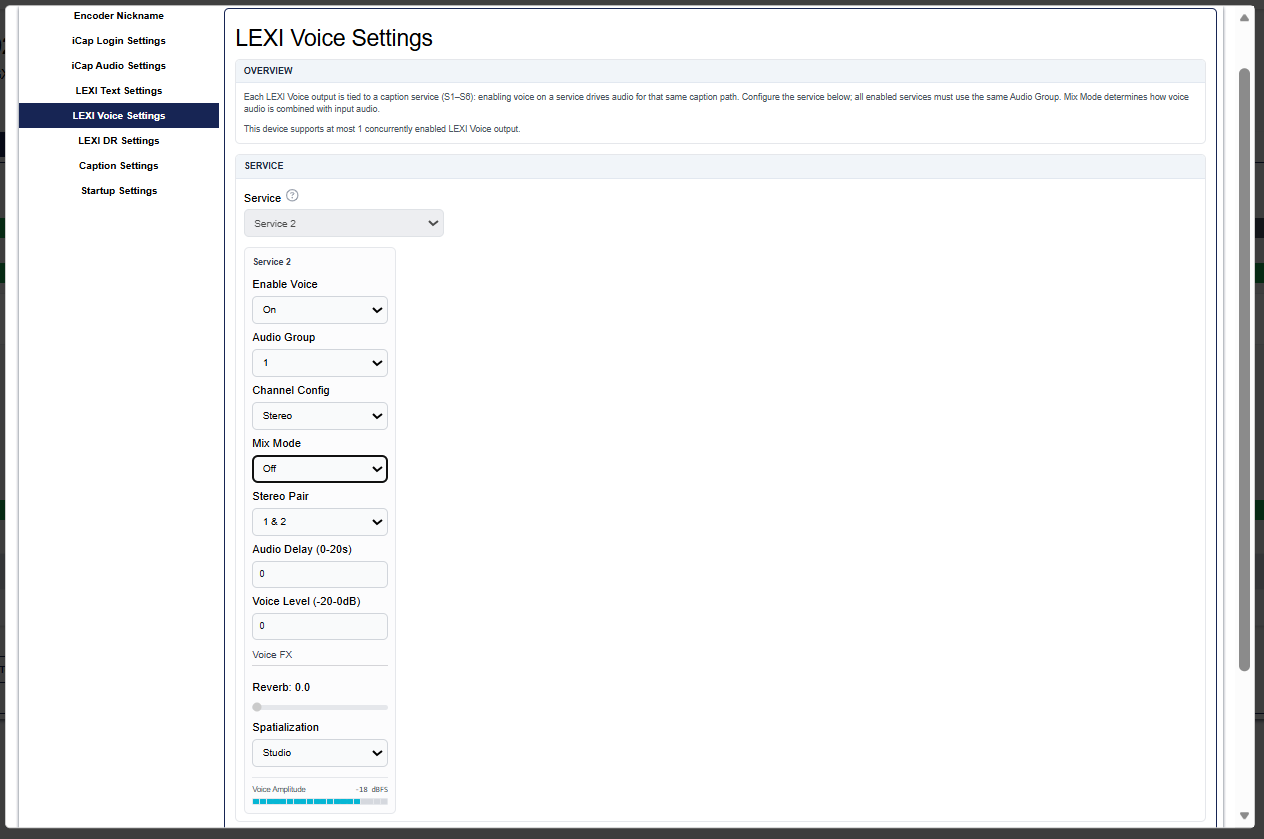Open Encoder Nickname settings
1264x839 pixels.
tap(119, 16)
